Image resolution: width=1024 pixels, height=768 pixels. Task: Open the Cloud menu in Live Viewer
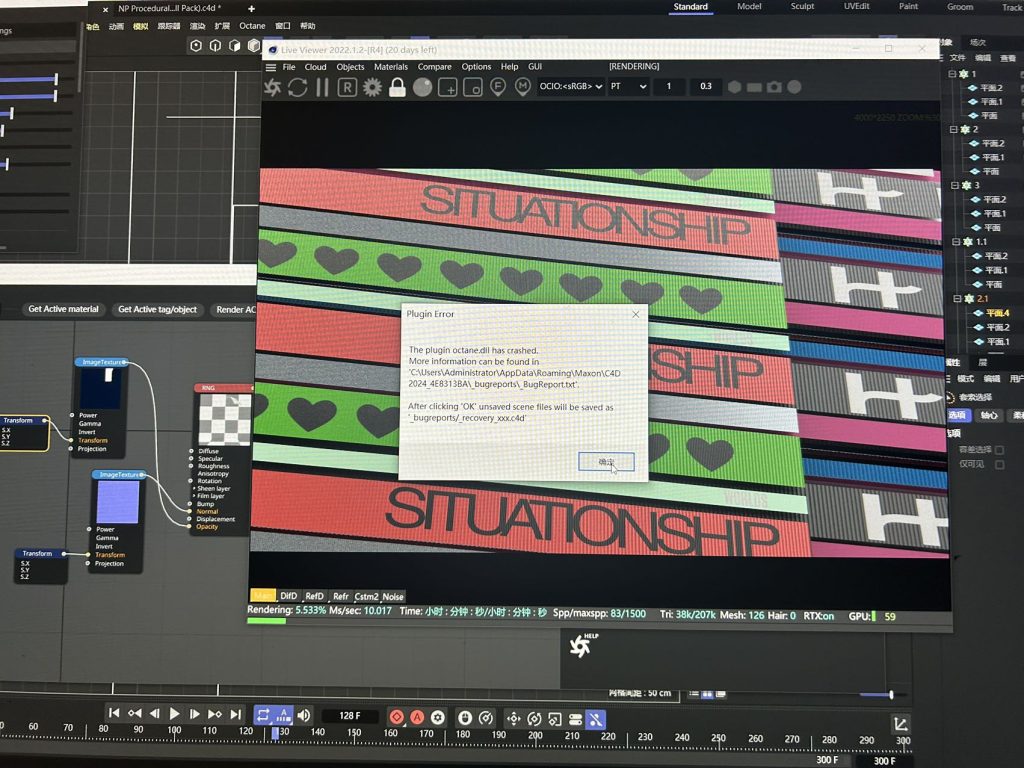point(315,67)
